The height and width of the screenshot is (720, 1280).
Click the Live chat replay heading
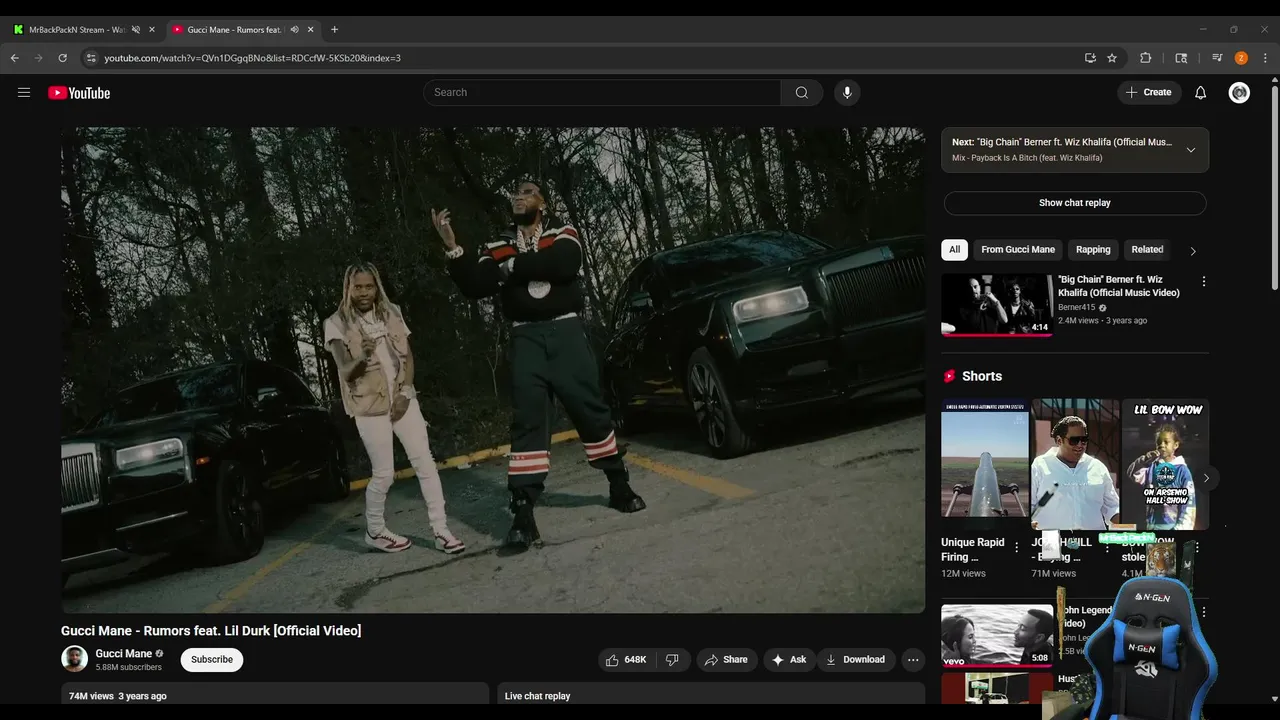pos(537,696)
